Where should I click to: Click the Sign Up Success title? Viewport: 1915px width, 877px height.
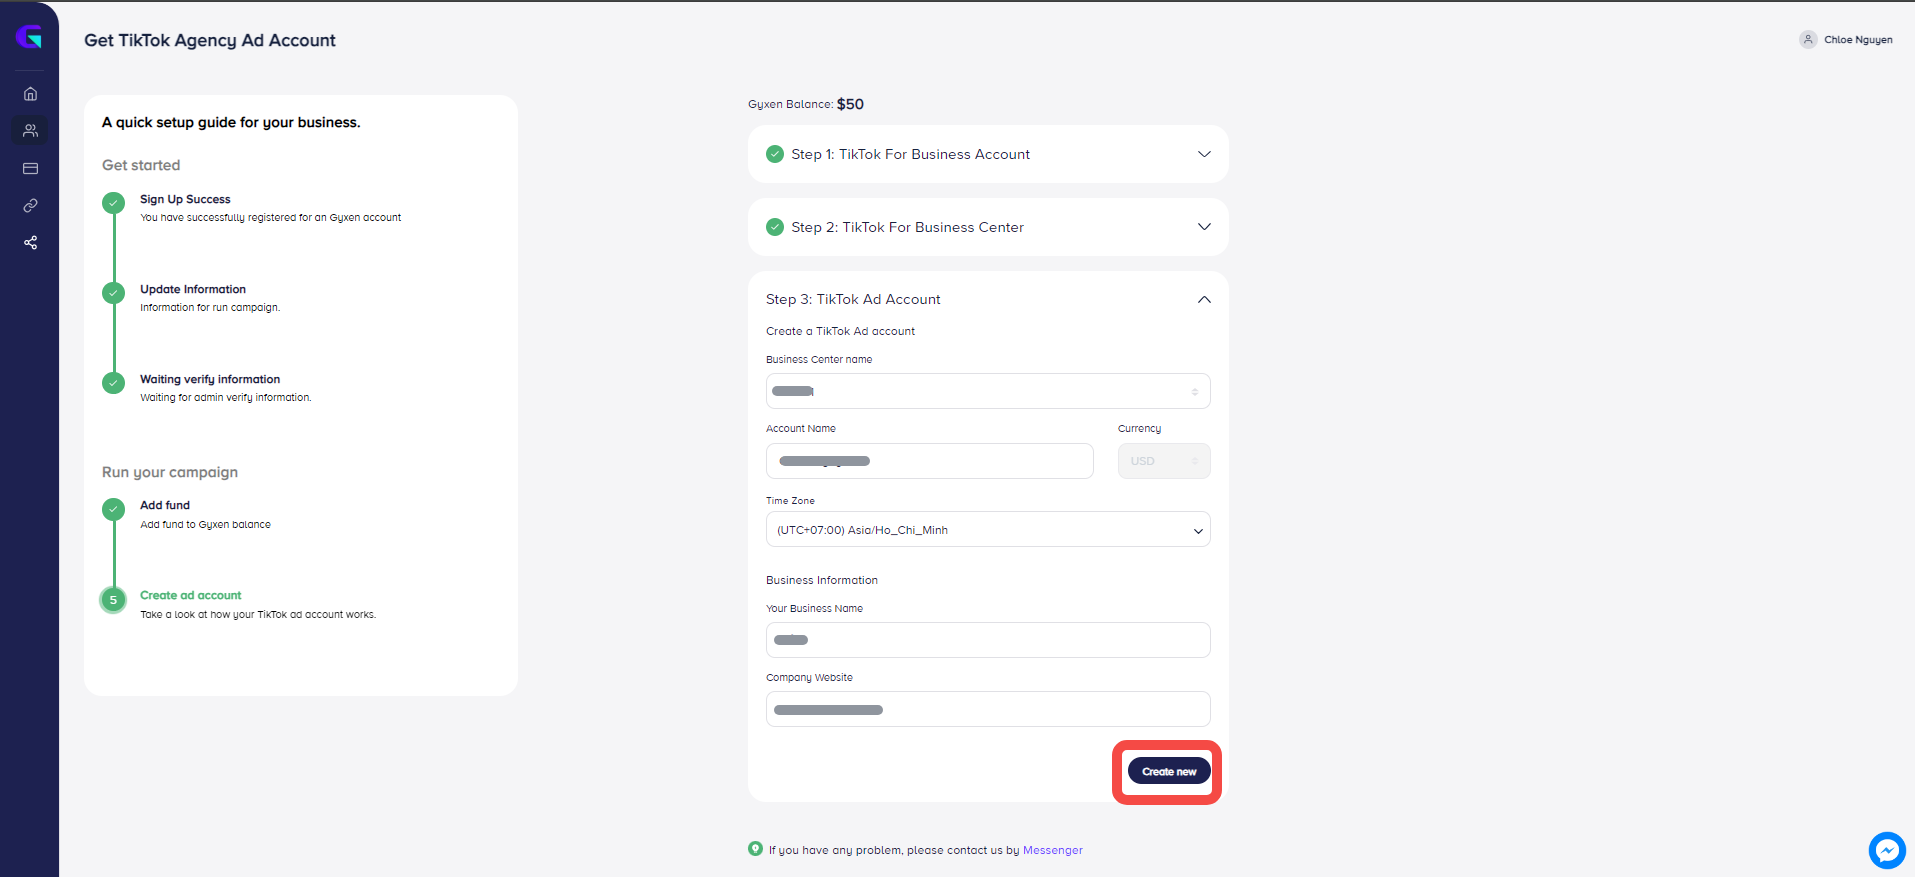tap(185, 199)
